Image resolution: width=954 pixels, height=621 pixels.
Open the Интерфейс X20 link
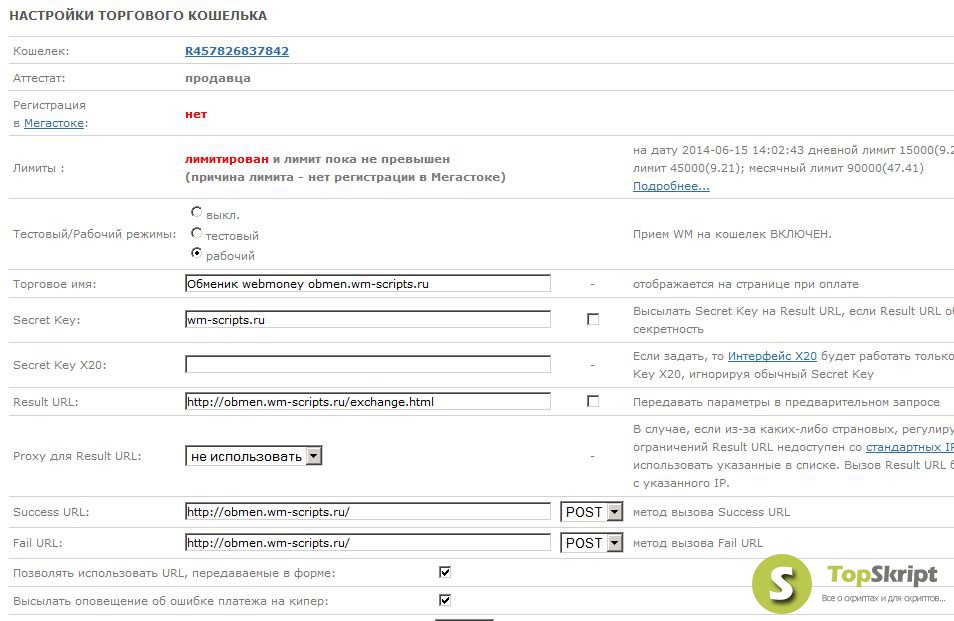772,356
